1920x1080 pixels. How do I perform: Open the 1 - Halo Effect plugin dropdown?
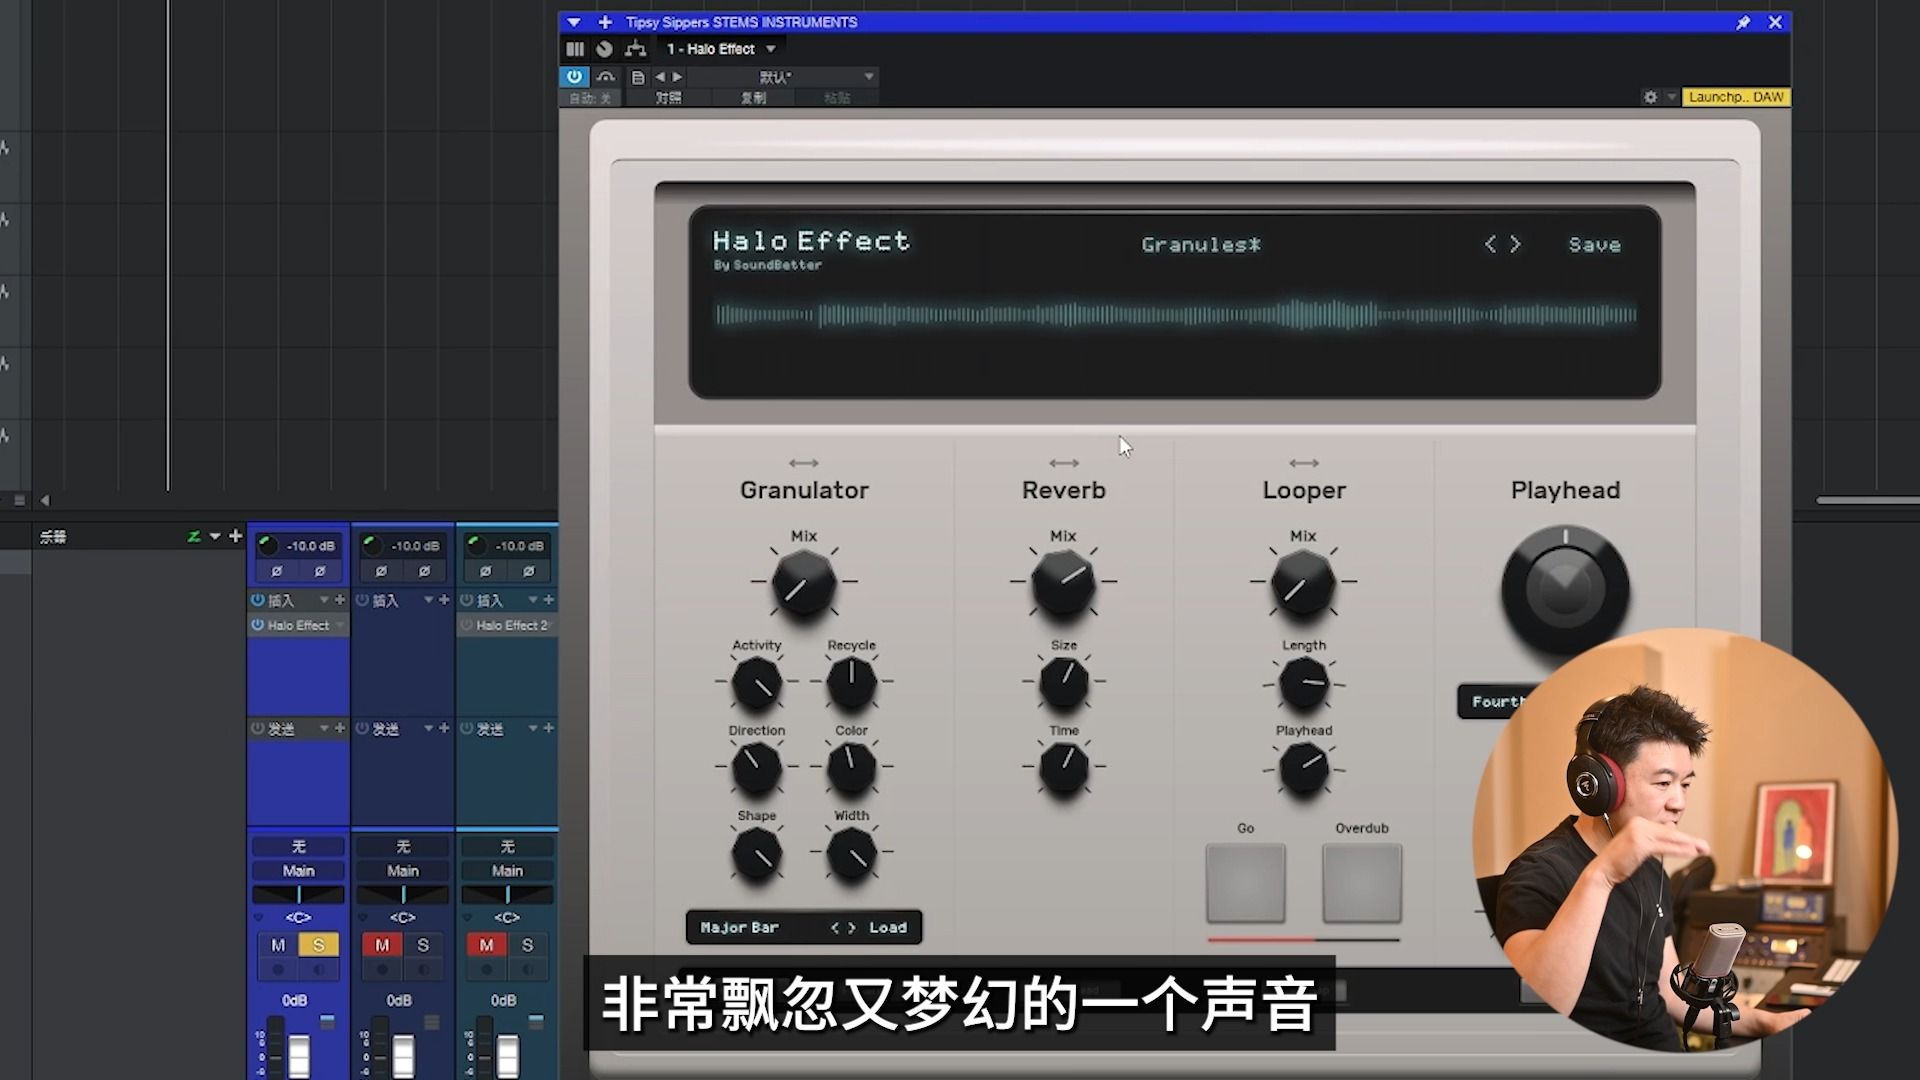click(721, 49)
